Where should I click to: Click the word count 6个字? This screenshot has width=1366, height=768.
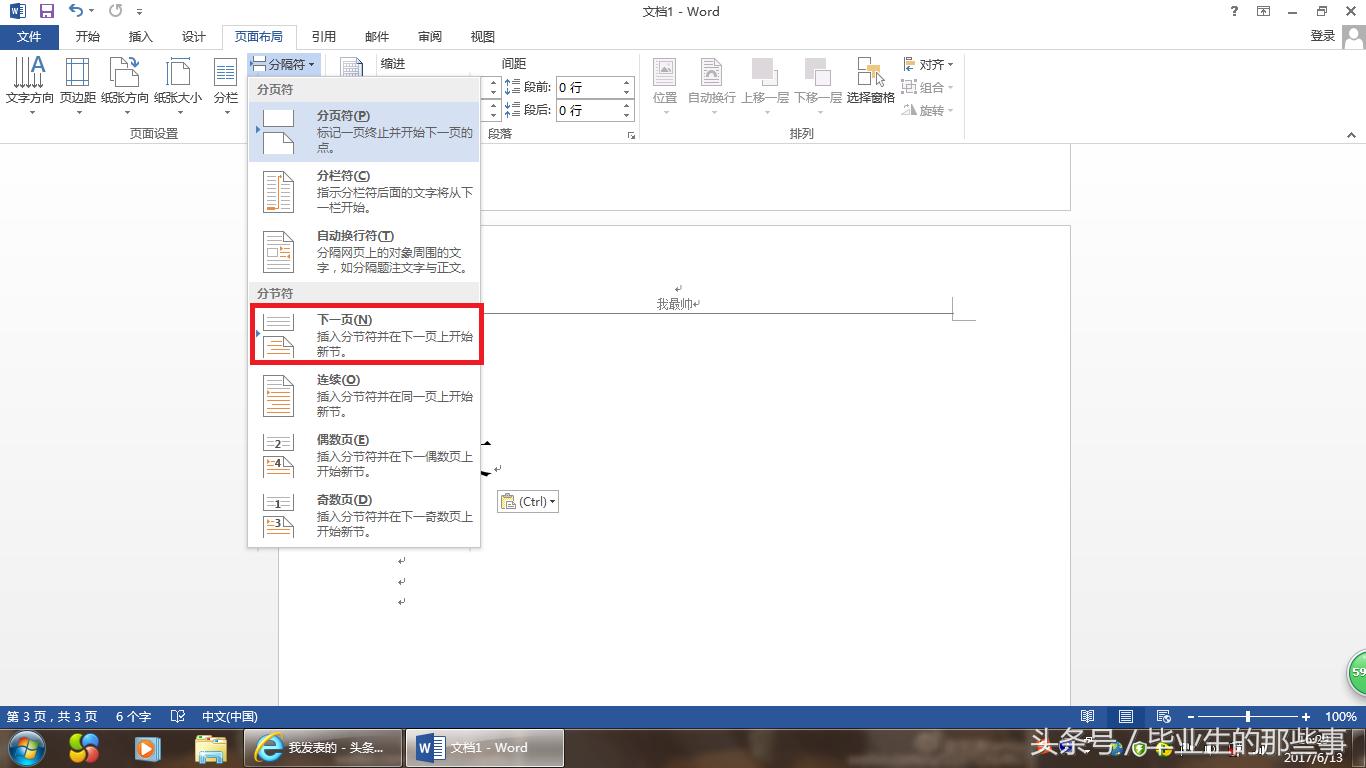[133, 717]
